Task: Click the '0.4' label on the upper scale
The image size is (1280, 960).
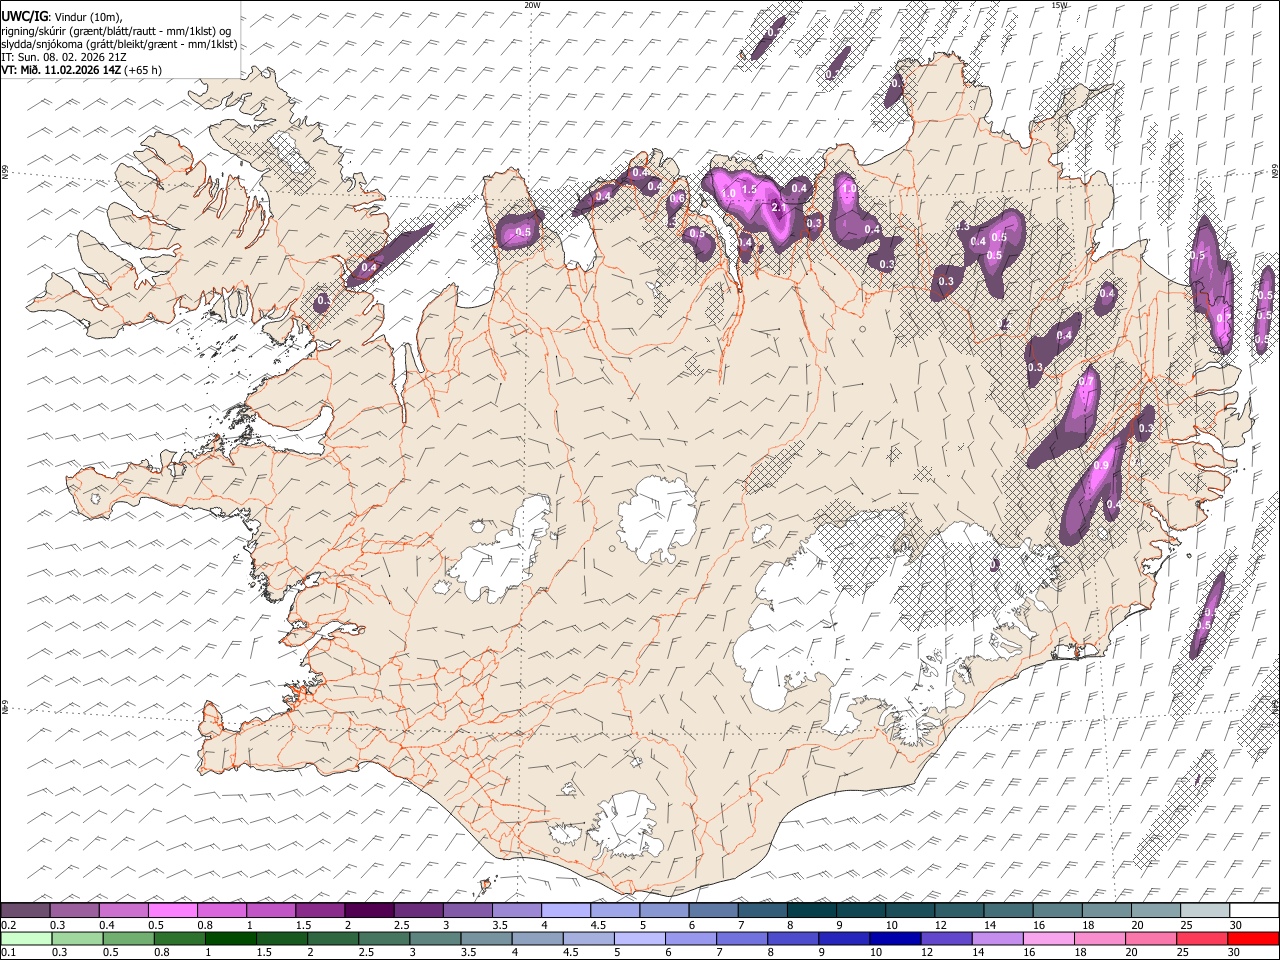Action: pyautogui.click(x=107, y=925)
